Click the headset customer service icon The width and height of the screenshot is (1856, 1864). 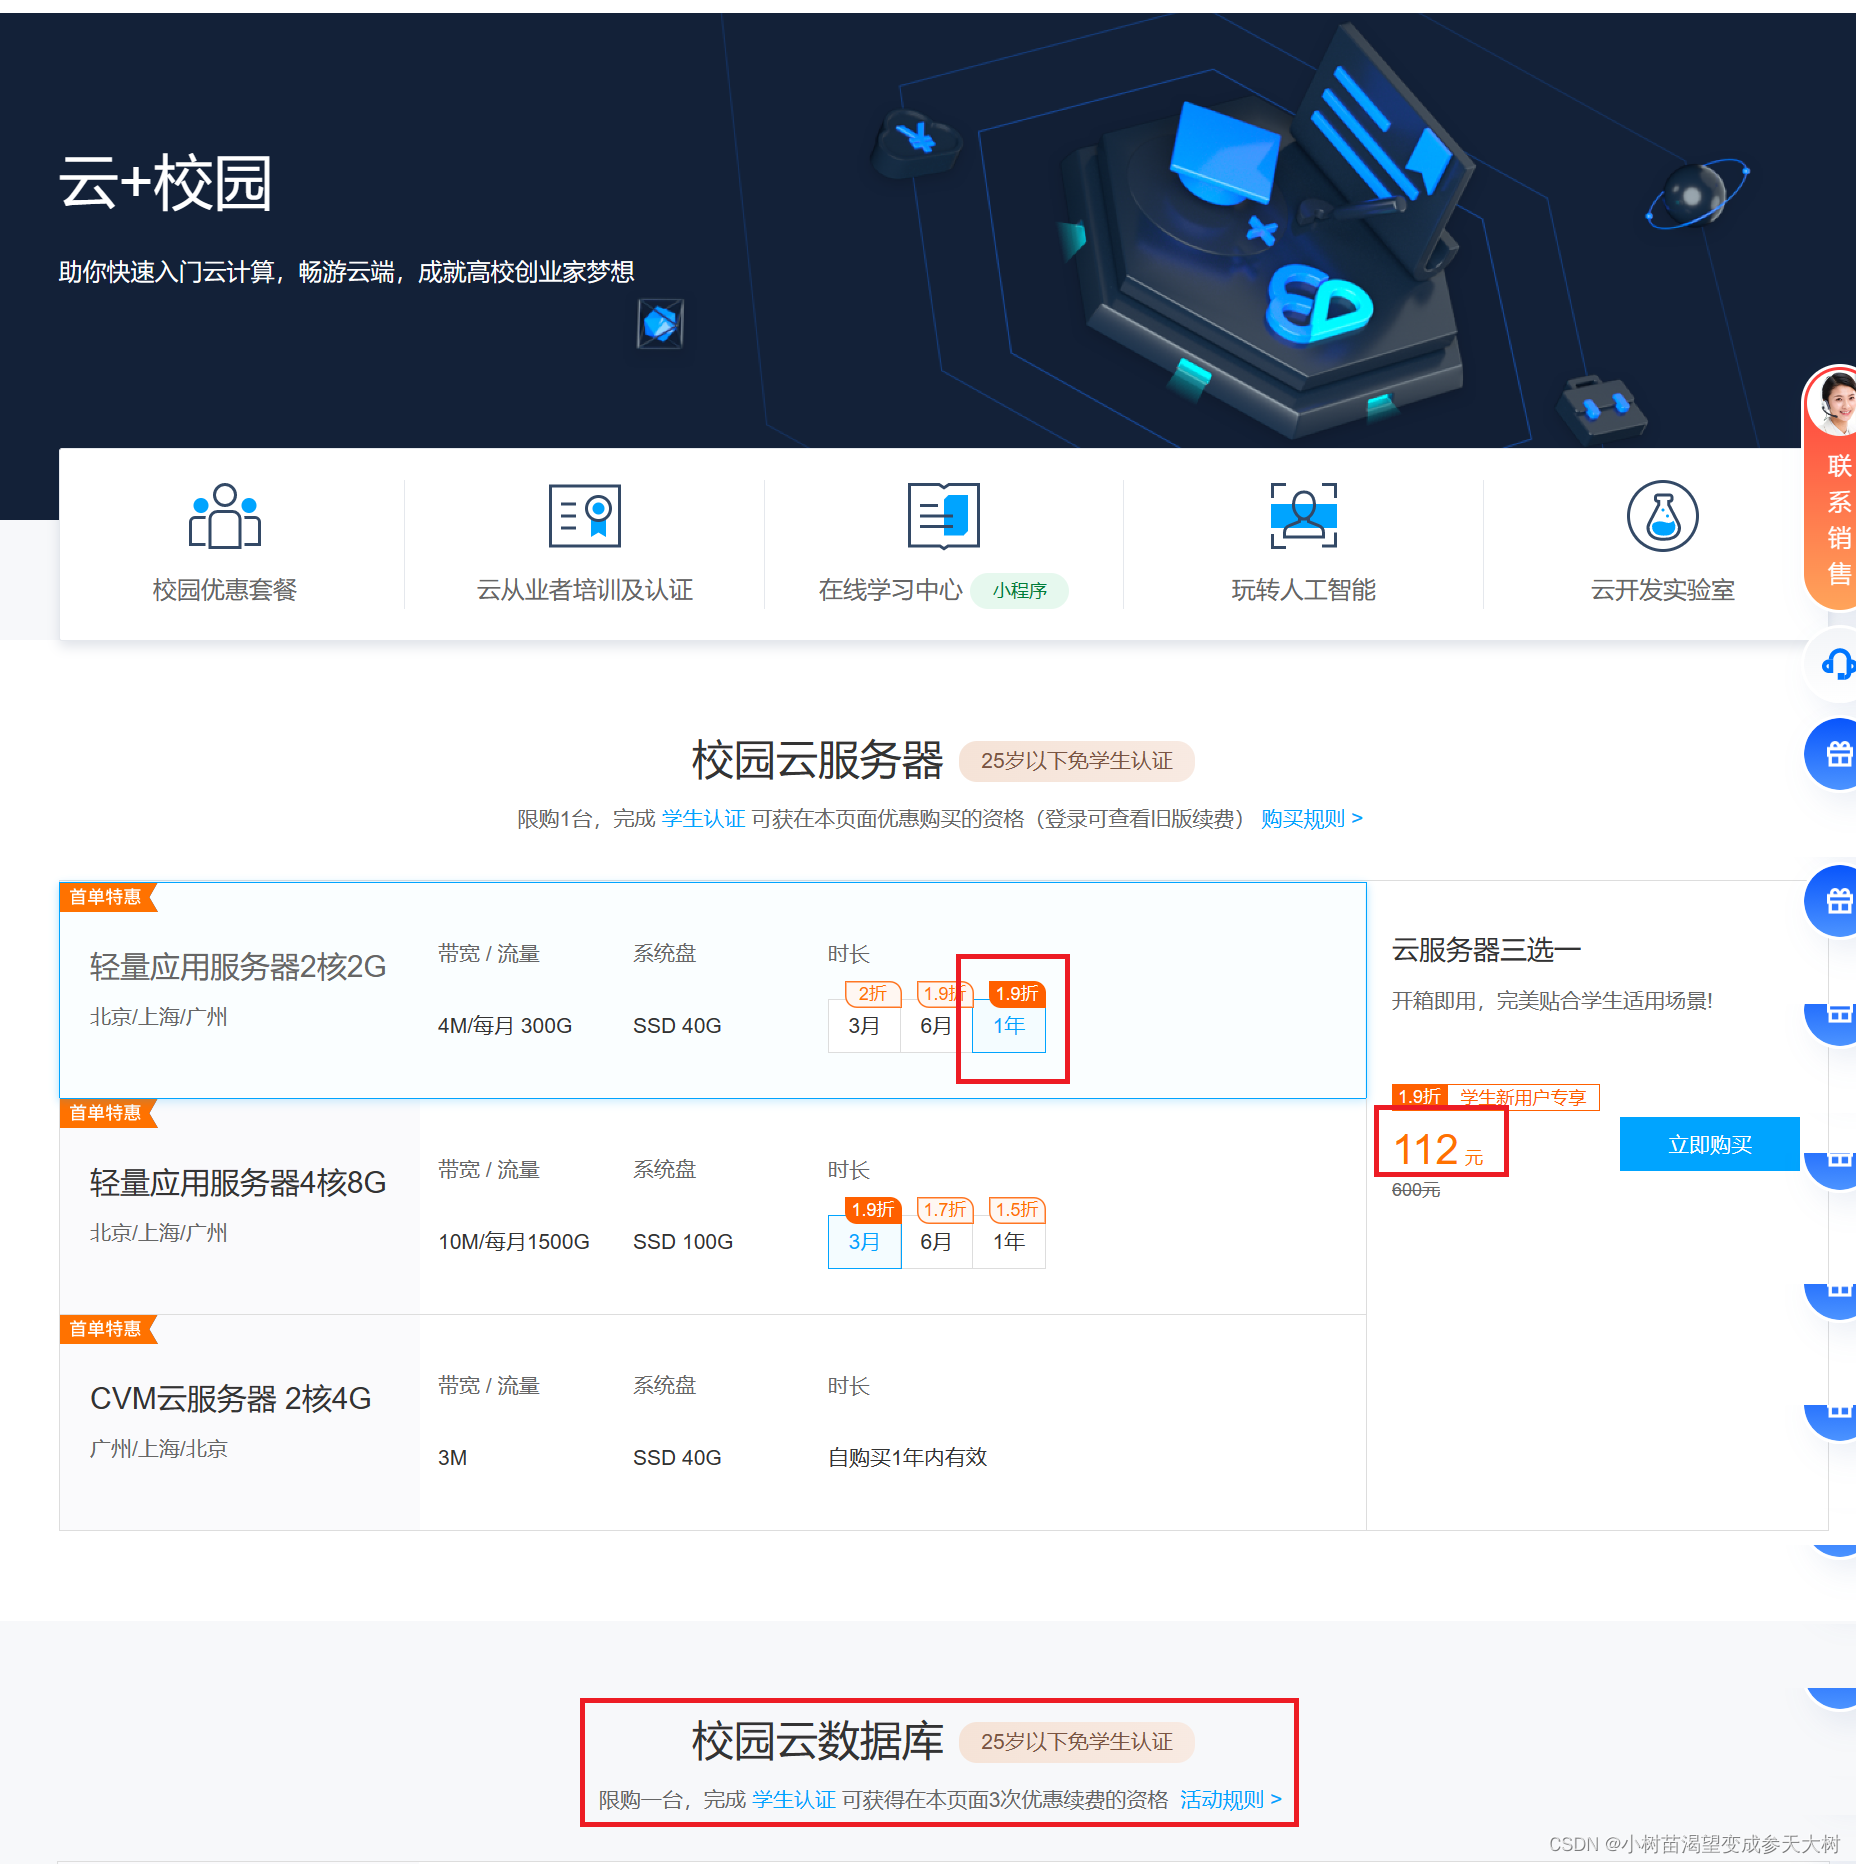pos(1837,663)
